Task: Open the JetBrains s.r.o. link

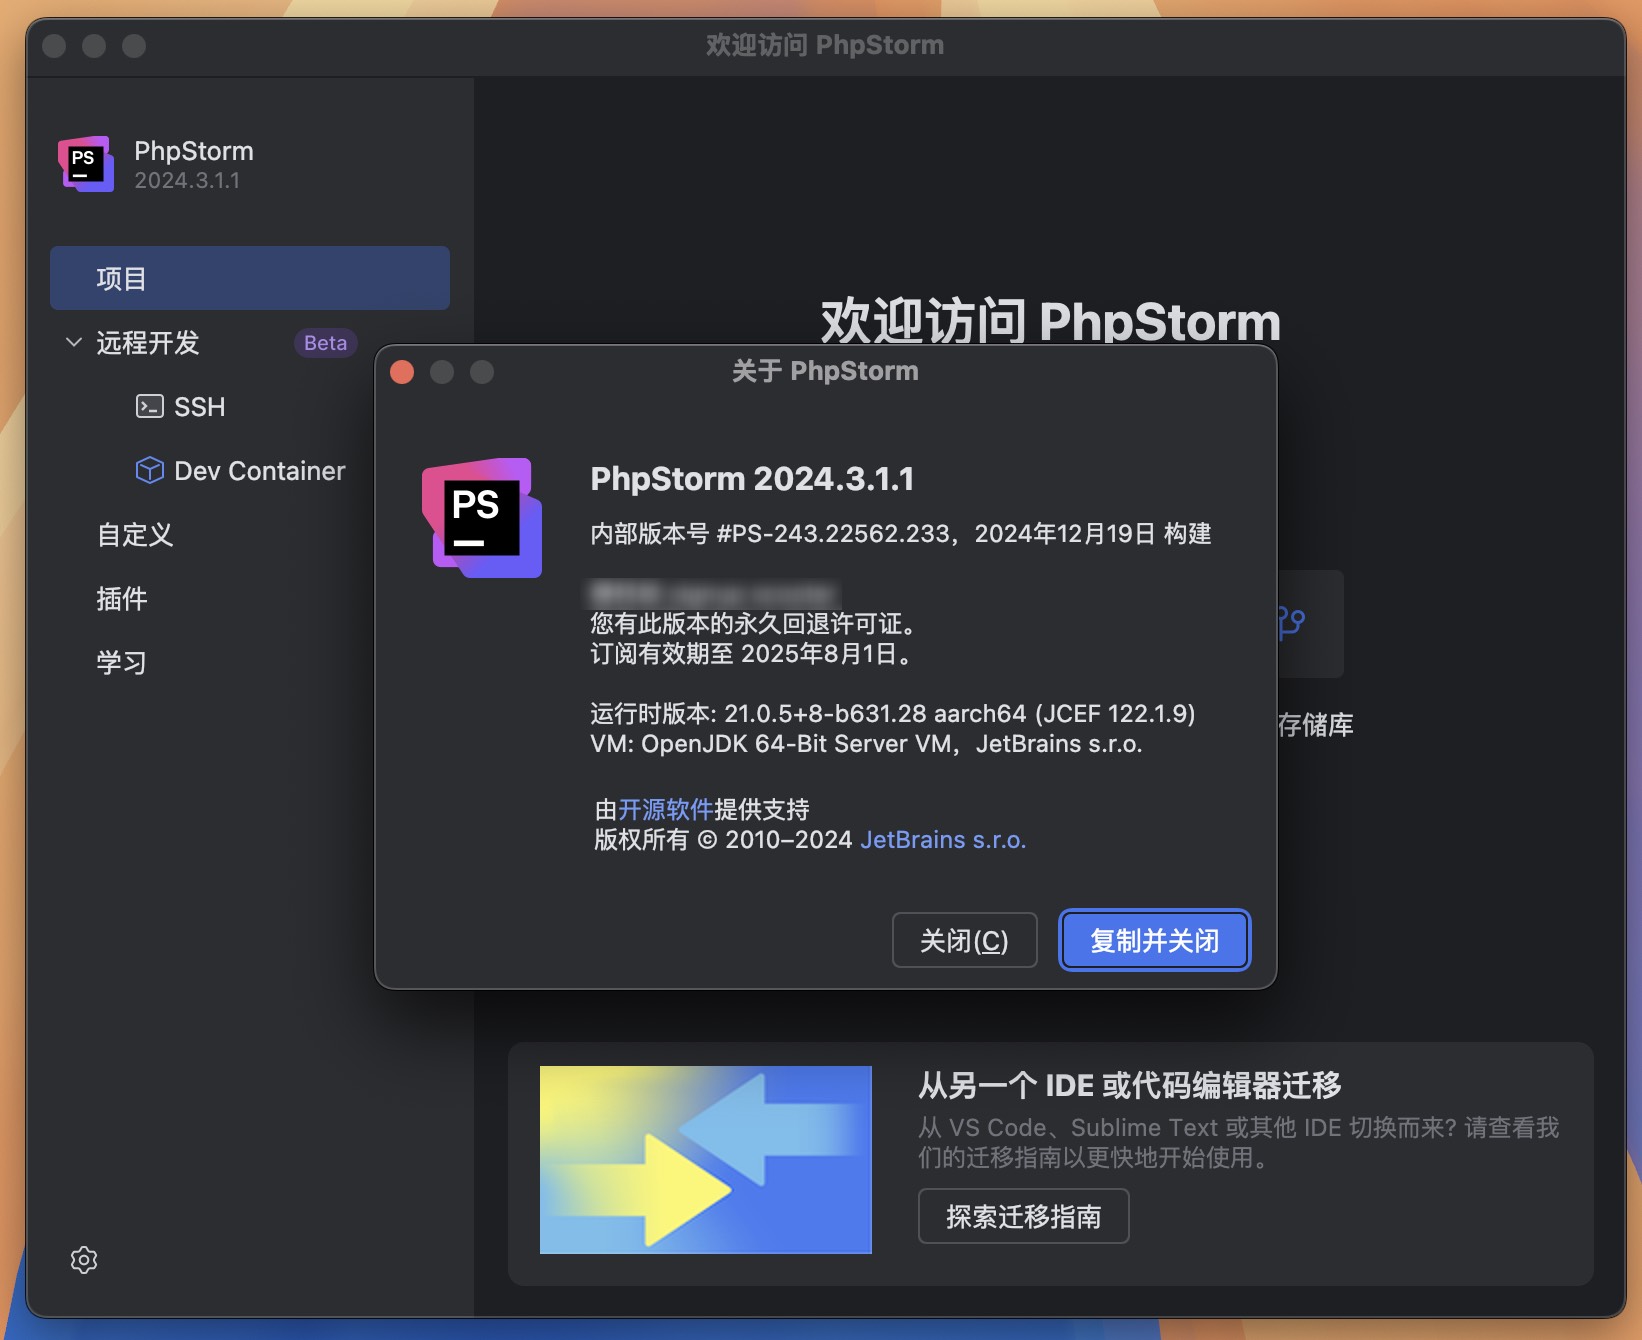Action: pos(943,840)
